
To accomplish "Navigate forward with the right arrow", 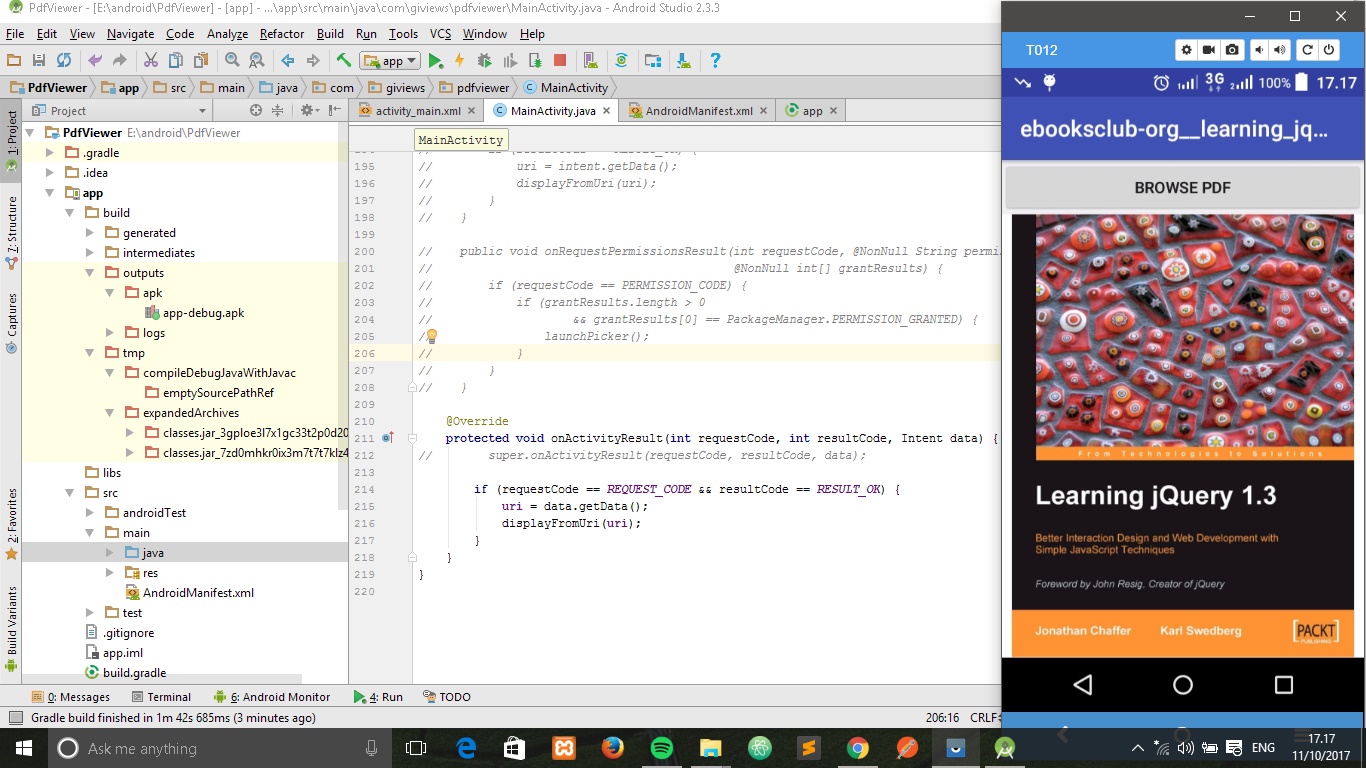I will [x=313, y=60].
